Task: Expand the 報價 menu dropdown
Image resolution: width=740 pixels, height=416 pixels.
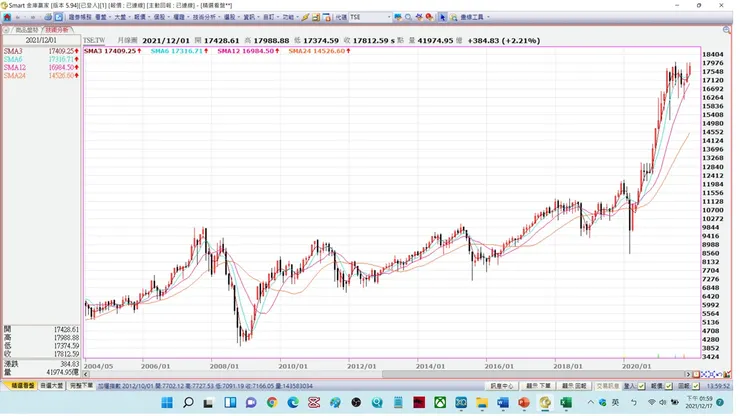Action: 149,17
